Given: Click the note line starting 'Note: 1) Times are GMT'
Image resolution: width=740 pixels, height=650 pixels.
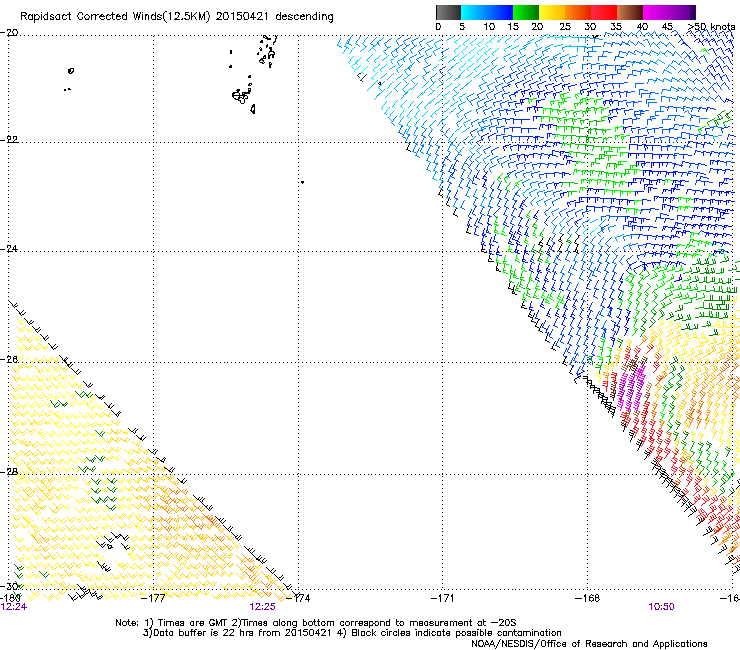Looking at the screenshot, I should coord(316,623).
